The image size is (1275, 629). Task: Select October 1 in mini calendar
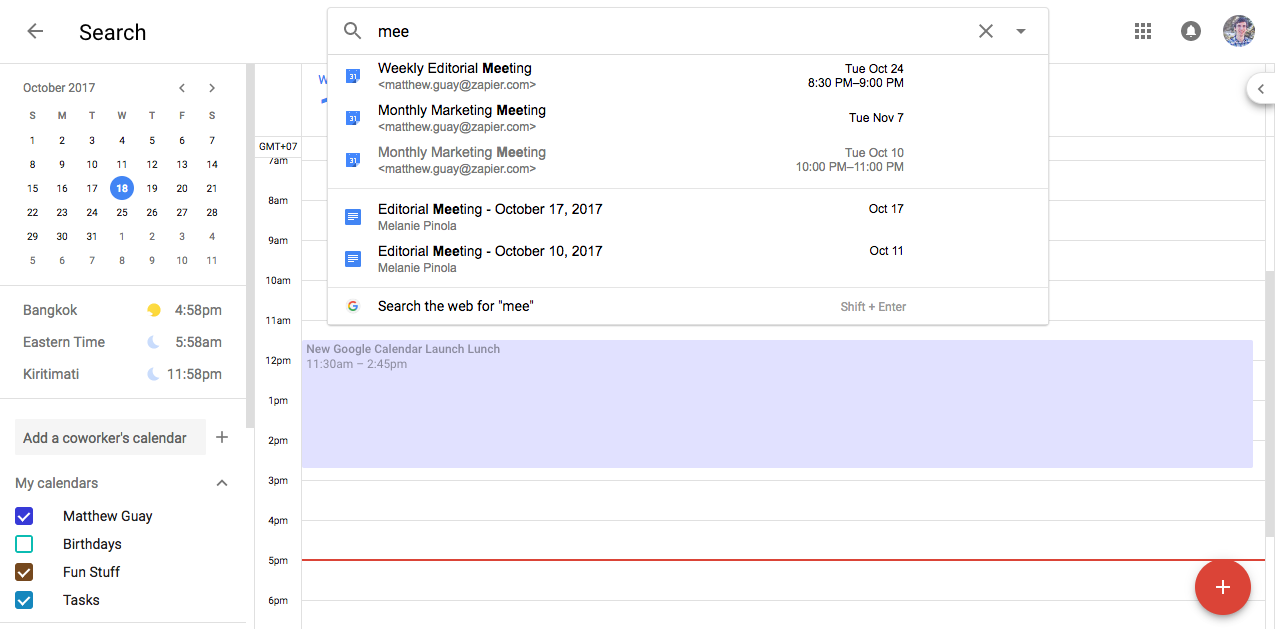[x=32, y=140]
